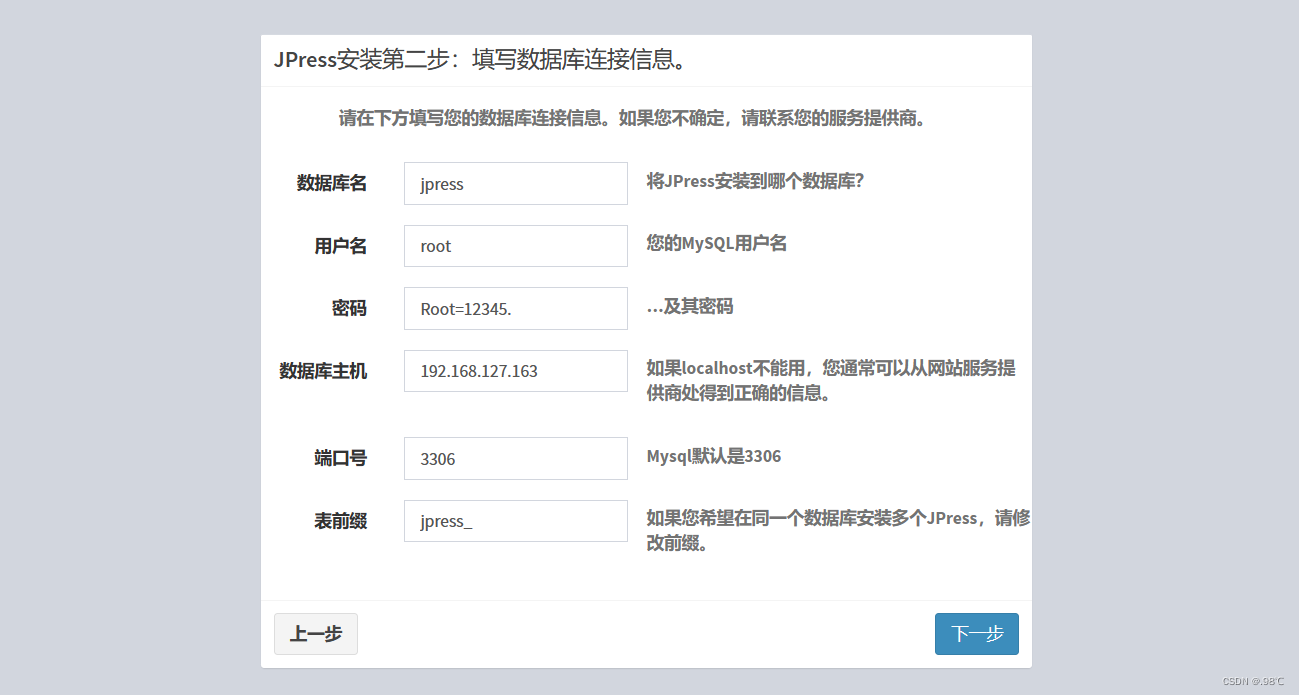Viewport: 1299px width, 695px height.
Task: Click the 下一步 next step button
Action: tap(976, 634)
